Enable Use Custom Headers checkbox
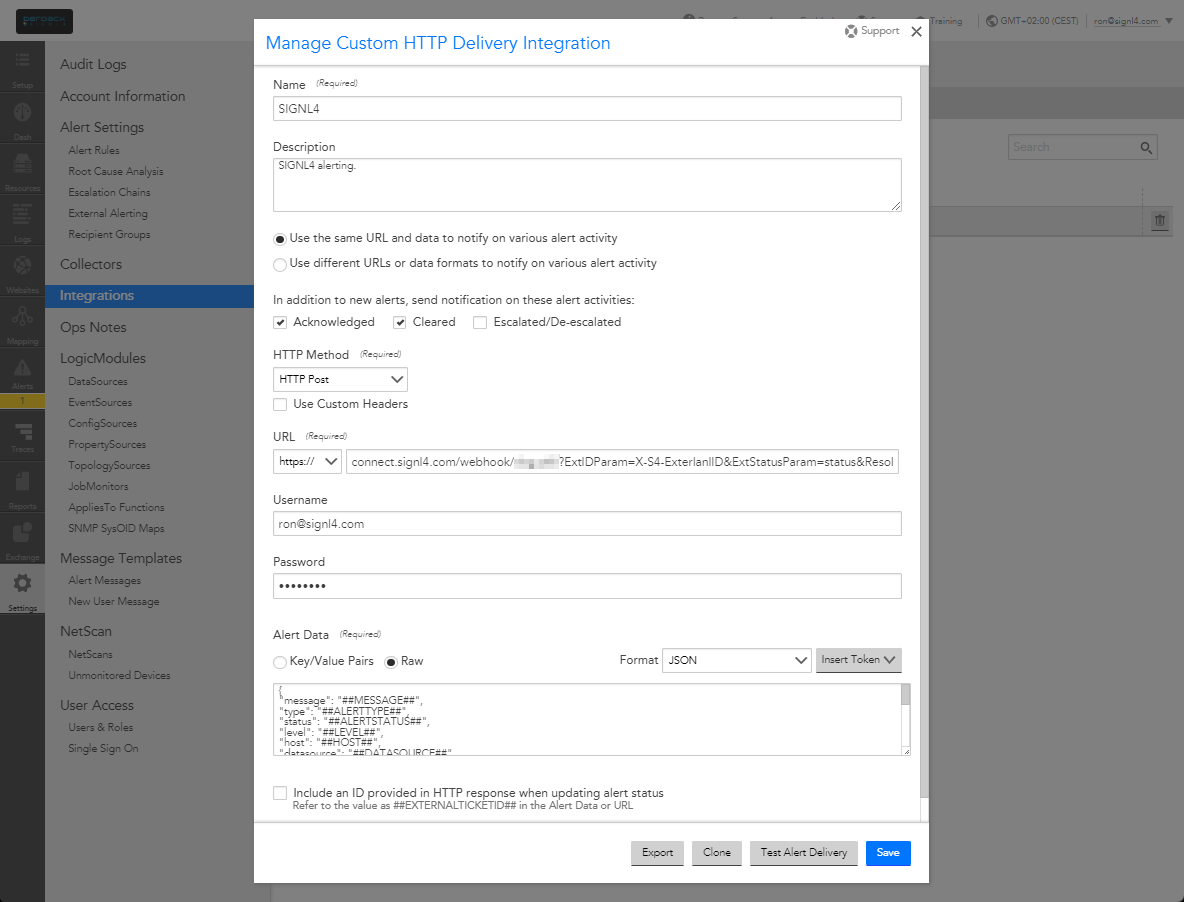The image size is (1184, 902). pos(280,405)
